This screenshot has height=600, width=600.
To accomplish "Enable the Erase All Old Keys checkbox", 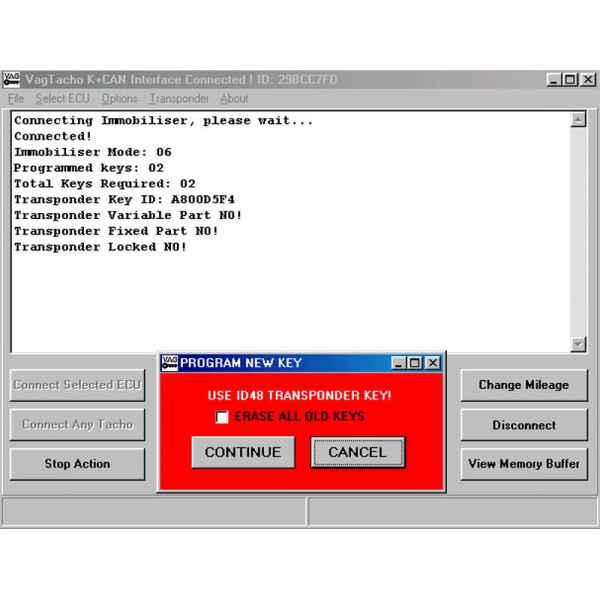I will [222, 417].
